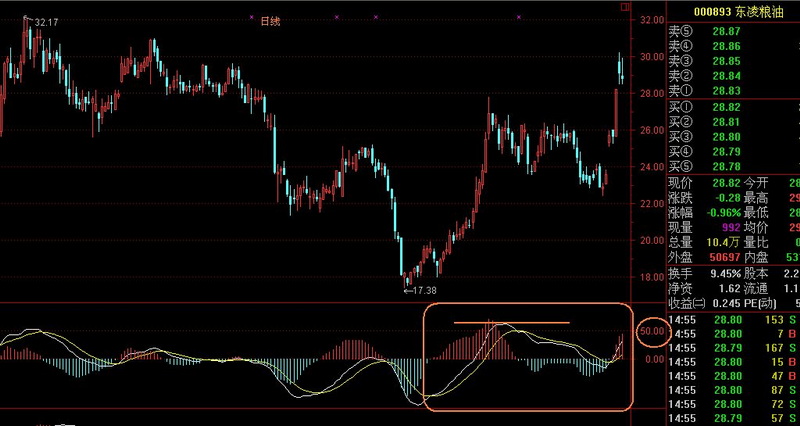Select the 日线 daily period label
Viewport: 800px width, 426px height.
click(270, 21)
